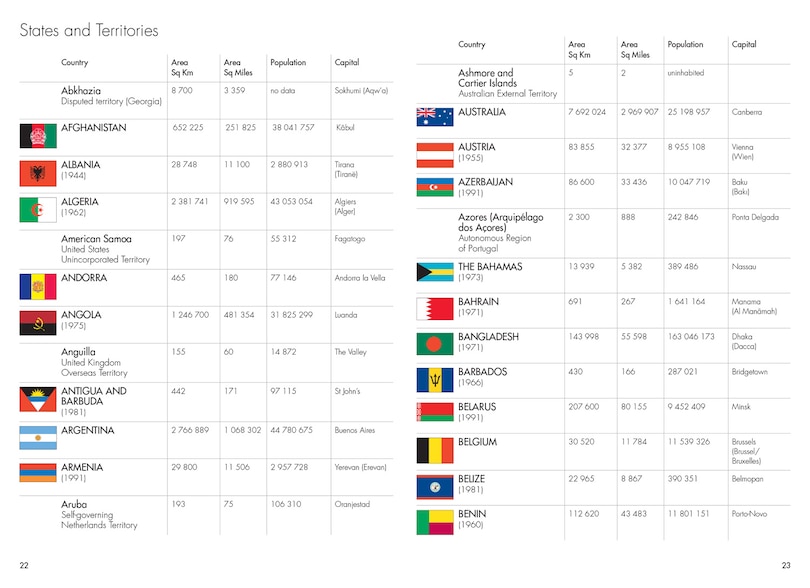Select the Bangladesh flag icon
This screenshot has height=588, width=810.
pos(435,344)
